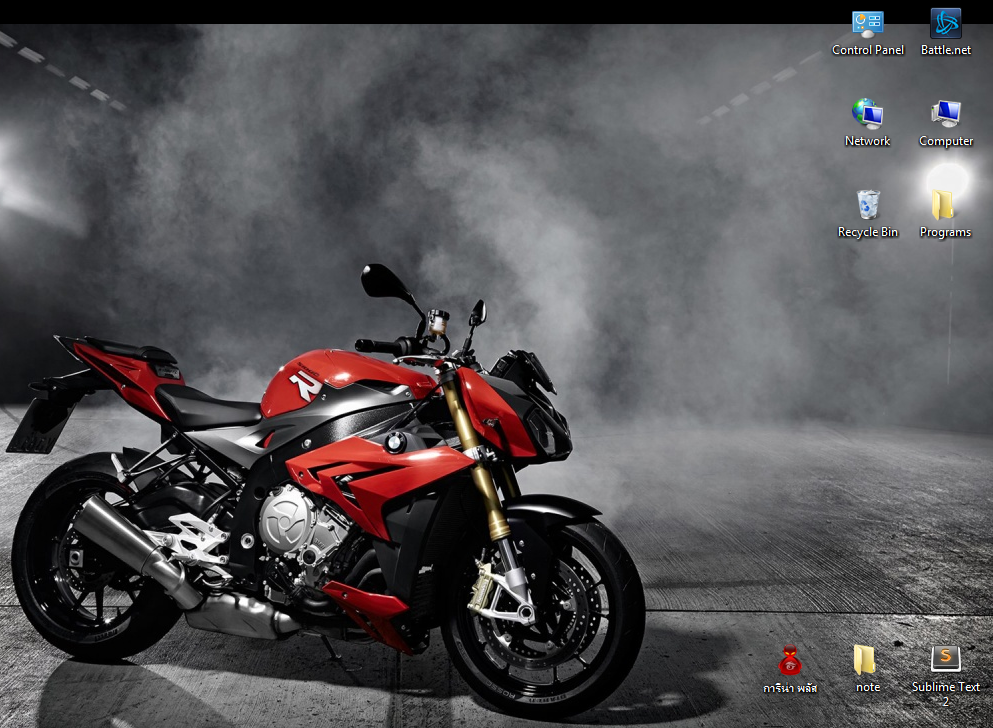Click the "Control Panel" label text

coord(868,50)
